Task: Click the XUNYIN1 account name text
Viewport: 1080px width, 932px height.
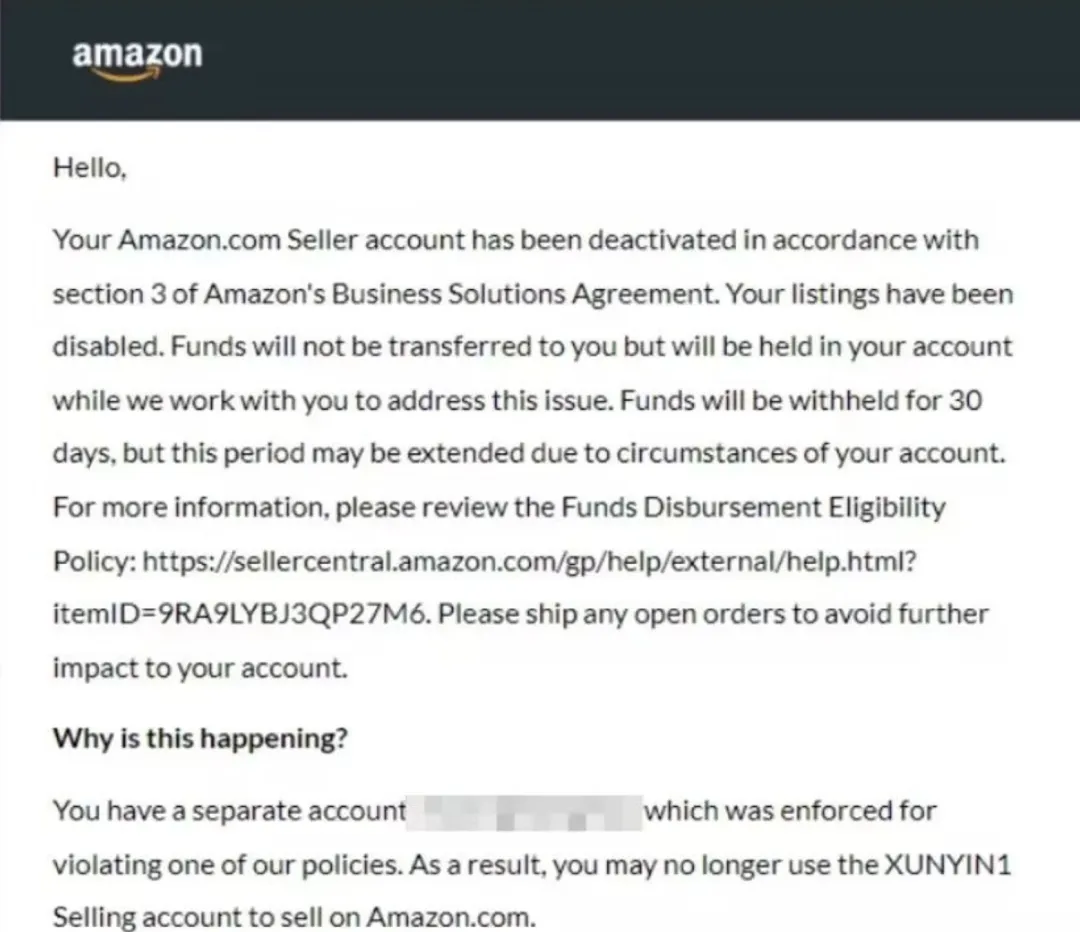Action: pos(947,864)
